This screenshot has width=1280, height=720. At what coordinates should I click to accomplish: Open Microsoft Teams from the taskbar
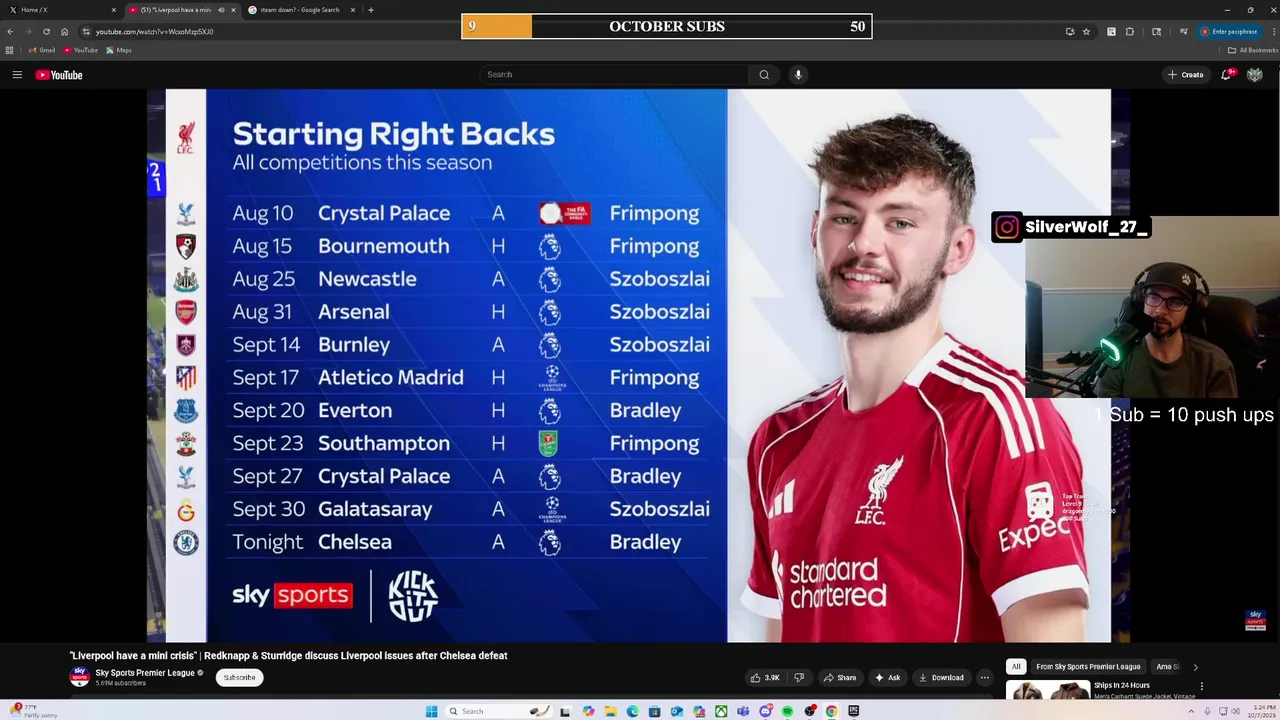click(742, 711)
